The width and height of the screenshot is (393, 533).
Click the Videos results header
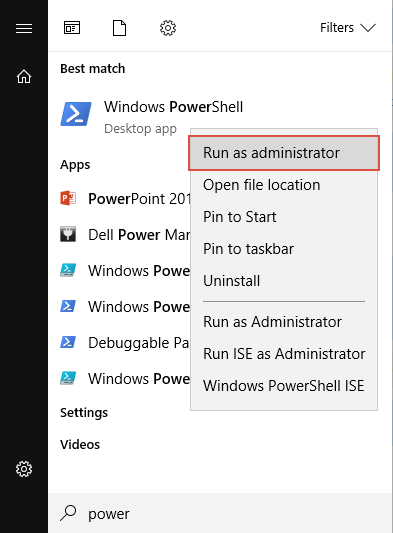pyautogui.click(x=80, y=445)
